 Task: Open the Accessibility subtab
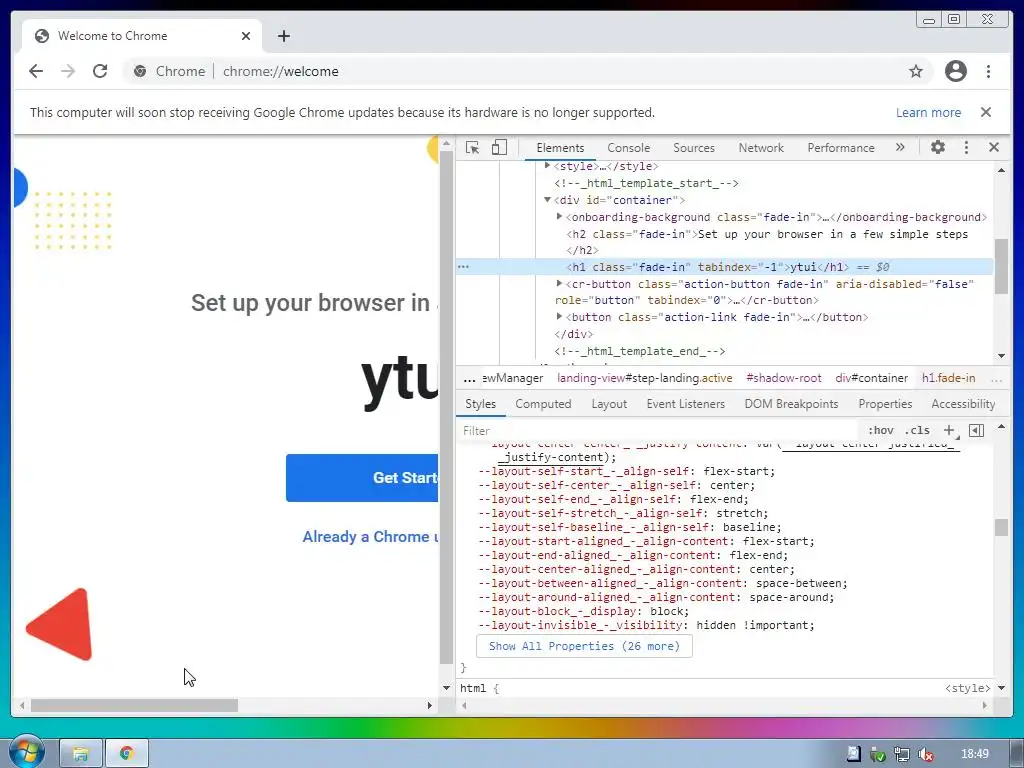(x=963, y=404)
